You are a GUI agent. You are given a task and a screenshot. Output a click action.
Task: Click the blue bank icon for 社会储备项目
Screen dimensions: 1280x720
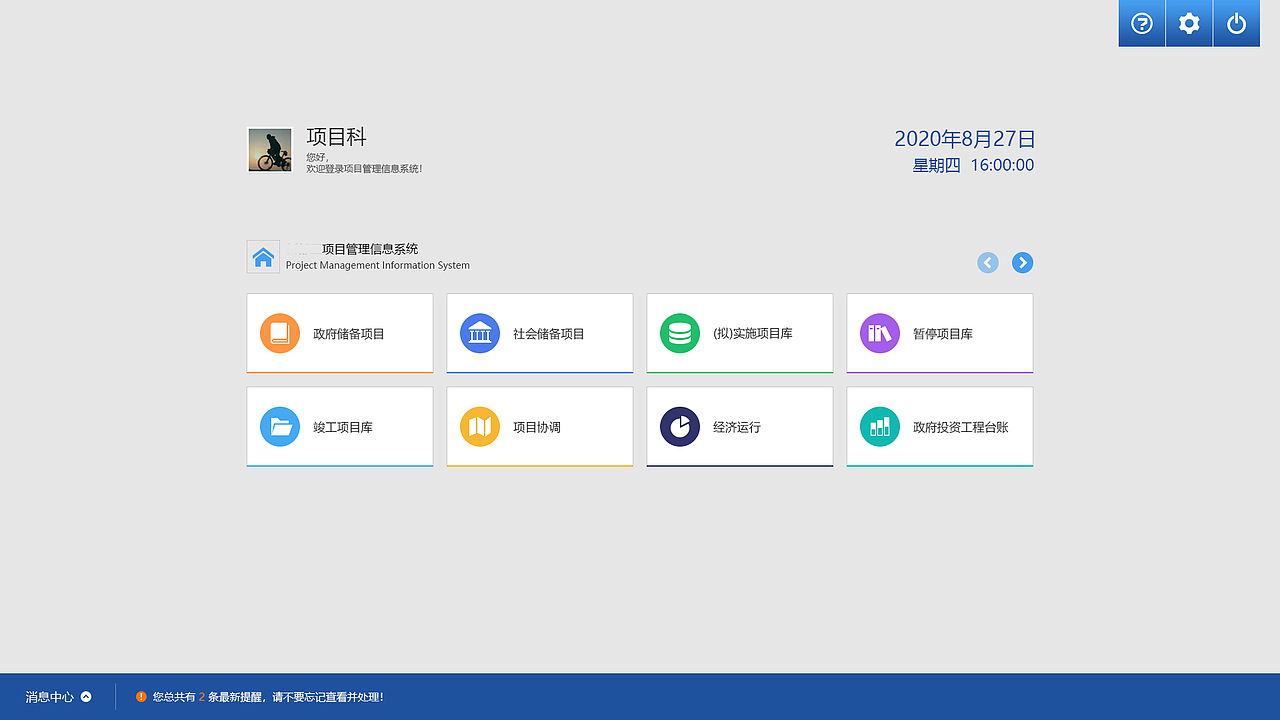coord(480,333)
